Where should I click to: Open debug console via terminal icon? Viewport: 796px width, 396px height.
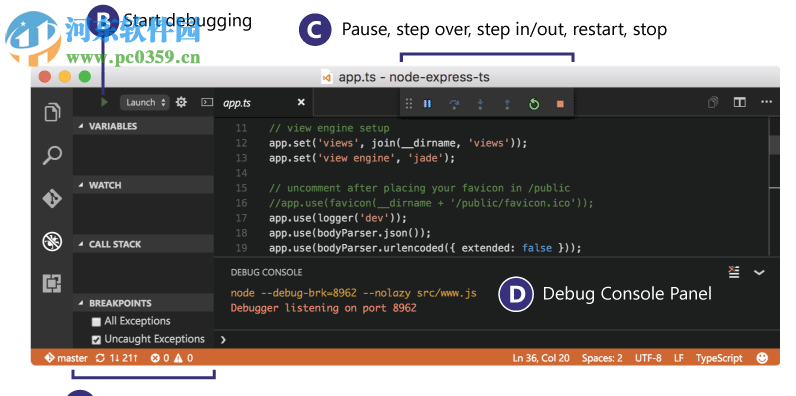point(207,103)
